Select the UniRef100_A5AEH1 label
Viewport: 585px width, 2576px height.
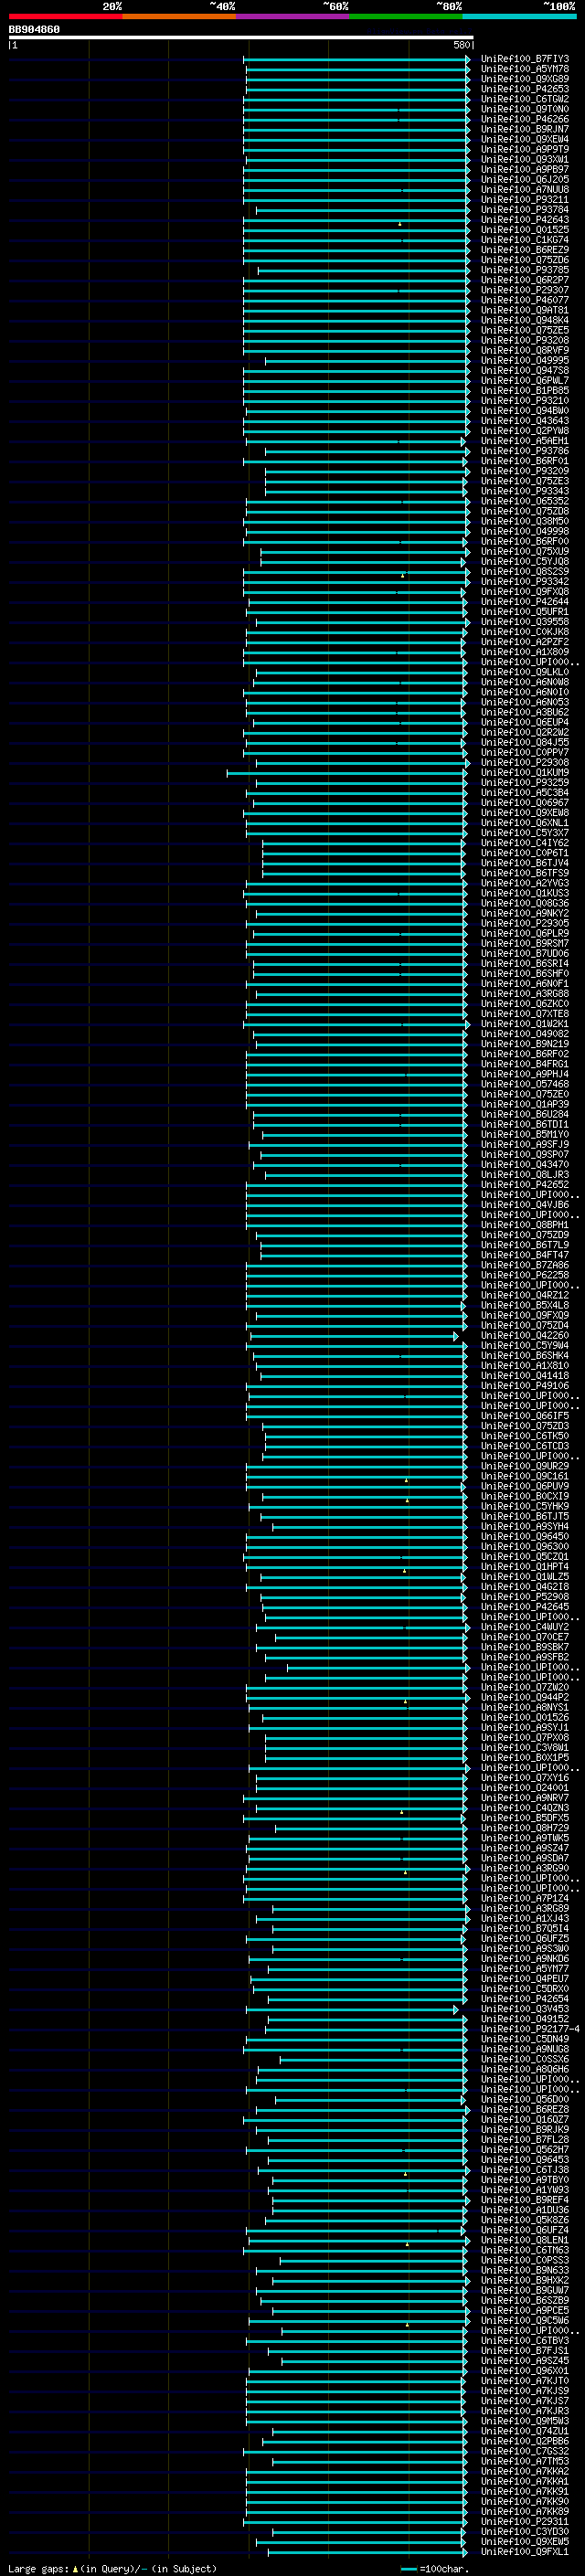(x=524, y=441)
